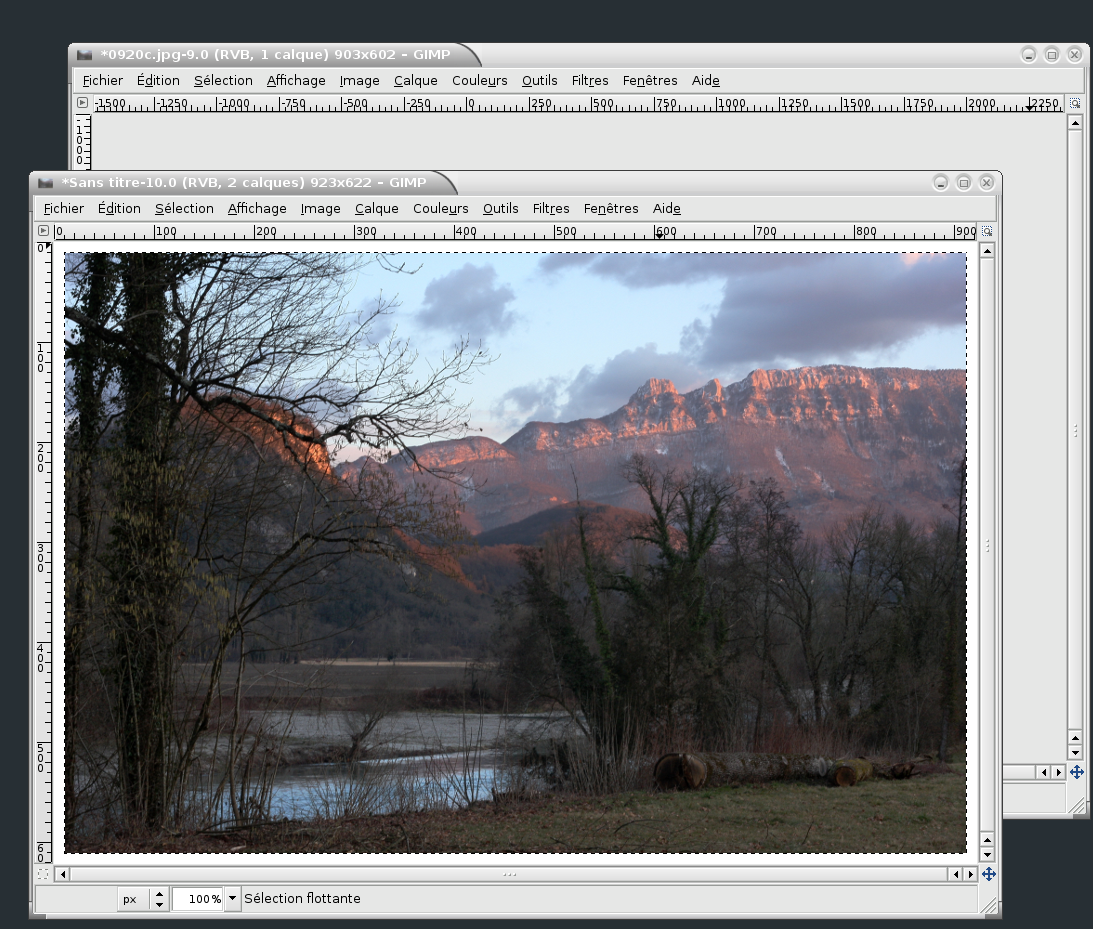This screenshot has width=1093, height=929.
Task: Open Filtres menu in Sans titre window
Action: [x=551, y=208]
